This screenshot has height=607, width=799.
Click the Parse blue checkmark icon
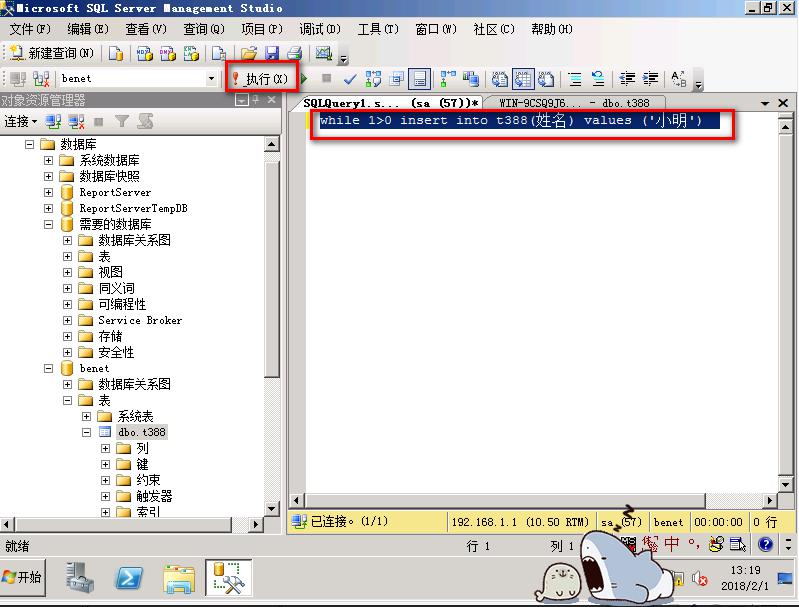[x=350, y=79]
